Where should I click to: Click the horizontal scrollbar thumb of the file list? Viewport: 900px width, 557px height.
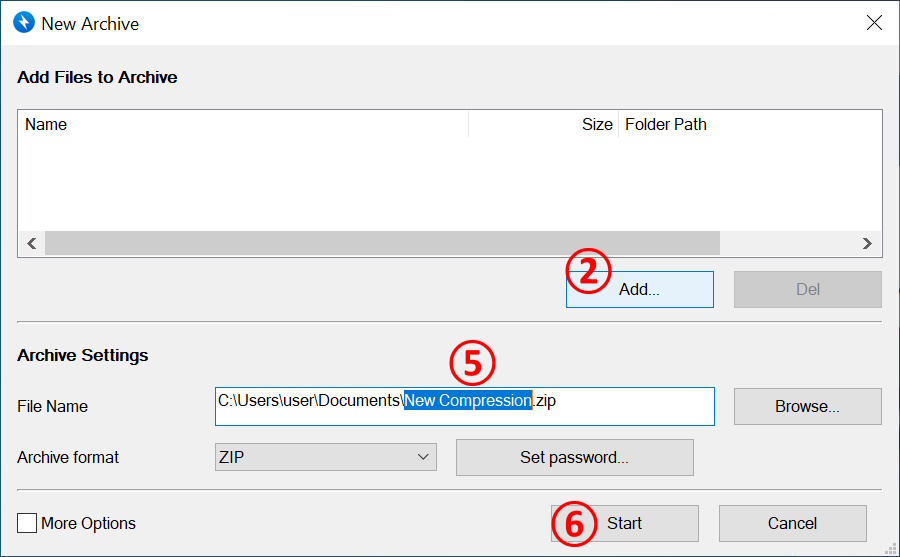pyautogui.click(x=380, y=243)
